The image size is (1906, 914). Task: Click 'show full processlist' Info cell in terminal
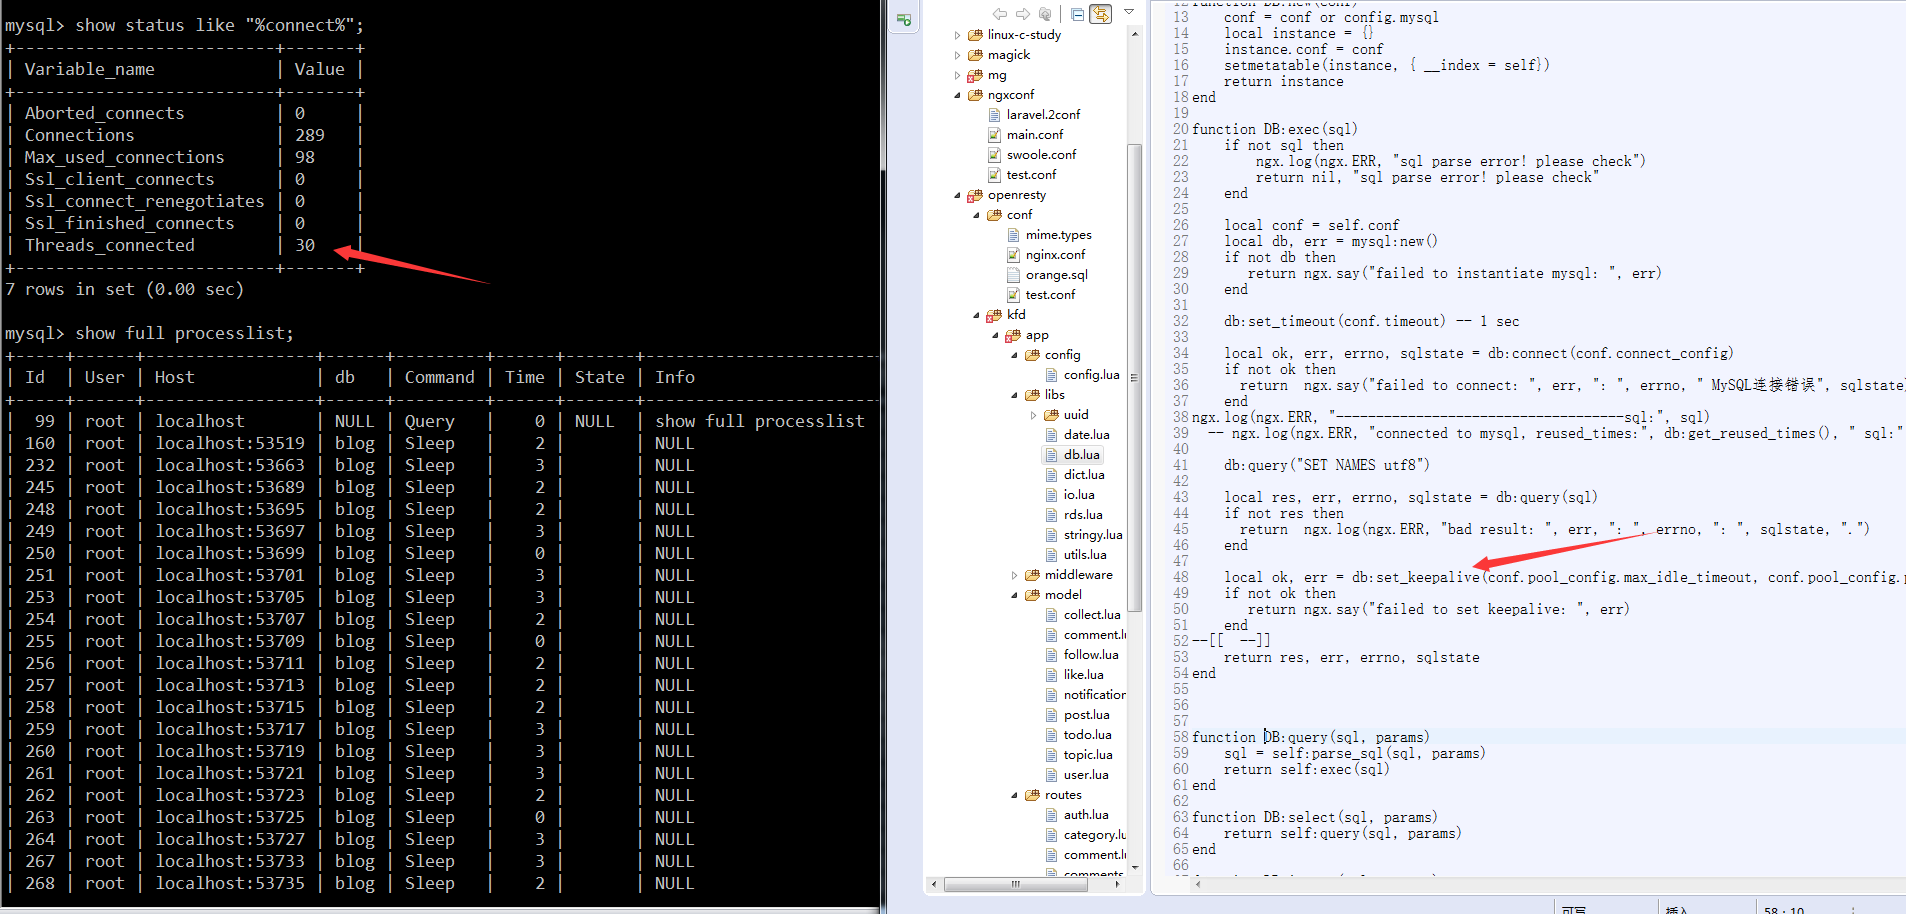coord(759,421)
